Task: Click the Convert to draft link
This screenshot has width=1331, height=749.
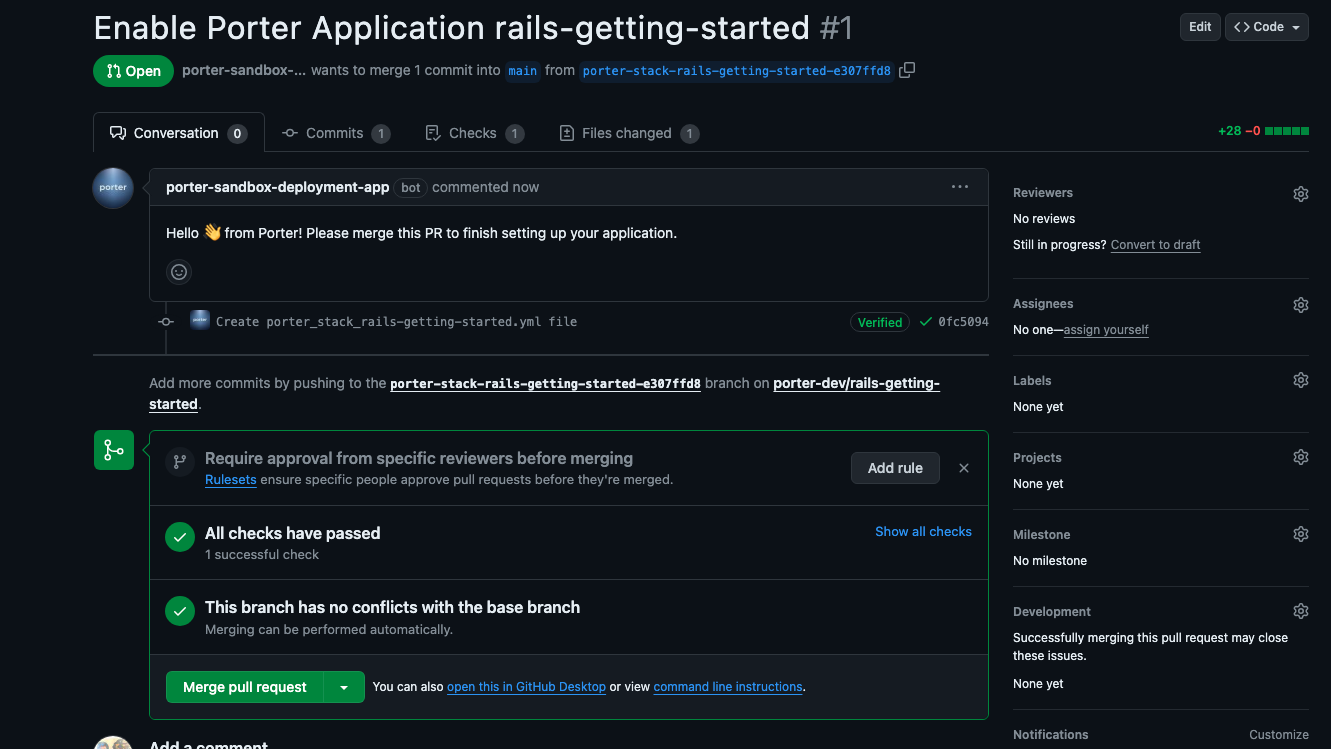Action: pos(1155,245)
